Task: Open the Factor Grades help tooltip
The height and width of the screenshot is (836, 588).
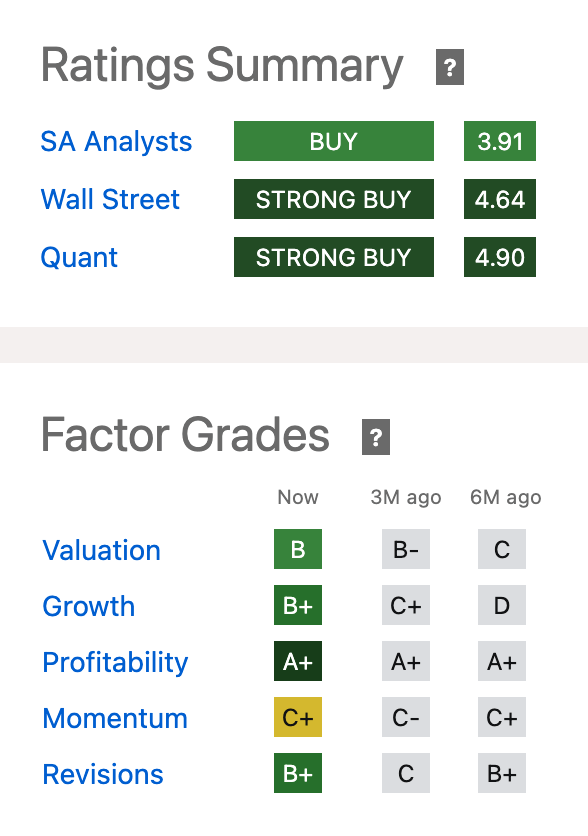Action: 375,436
